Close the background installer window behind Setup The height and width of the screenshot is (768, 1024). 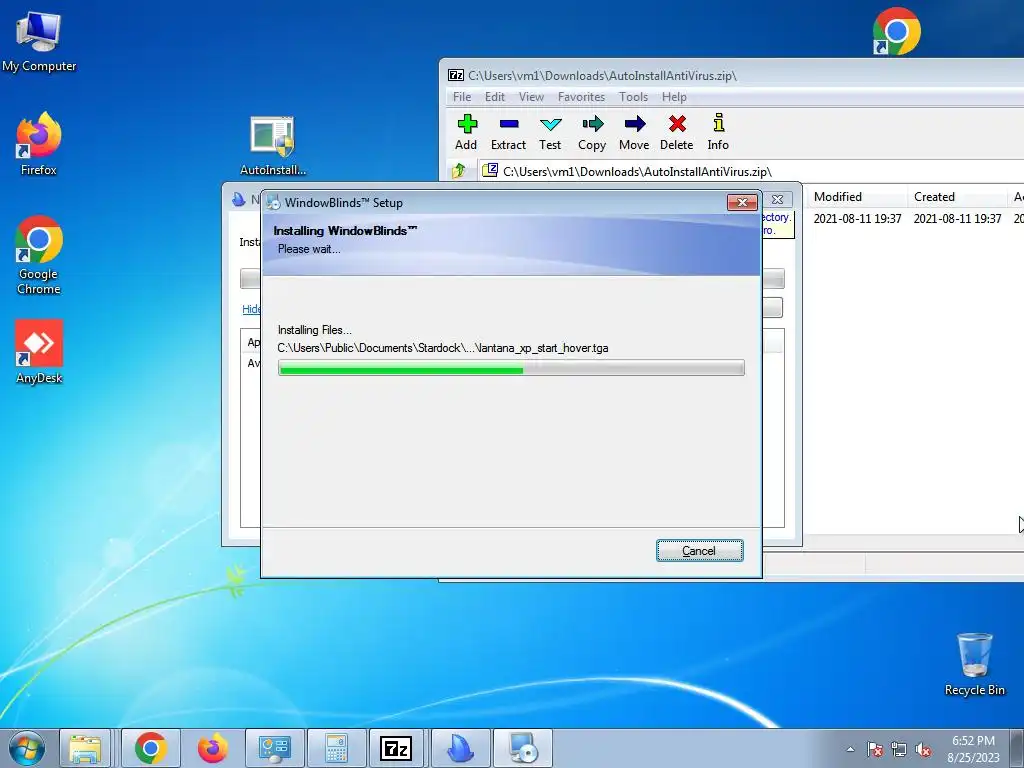(777, 199)
